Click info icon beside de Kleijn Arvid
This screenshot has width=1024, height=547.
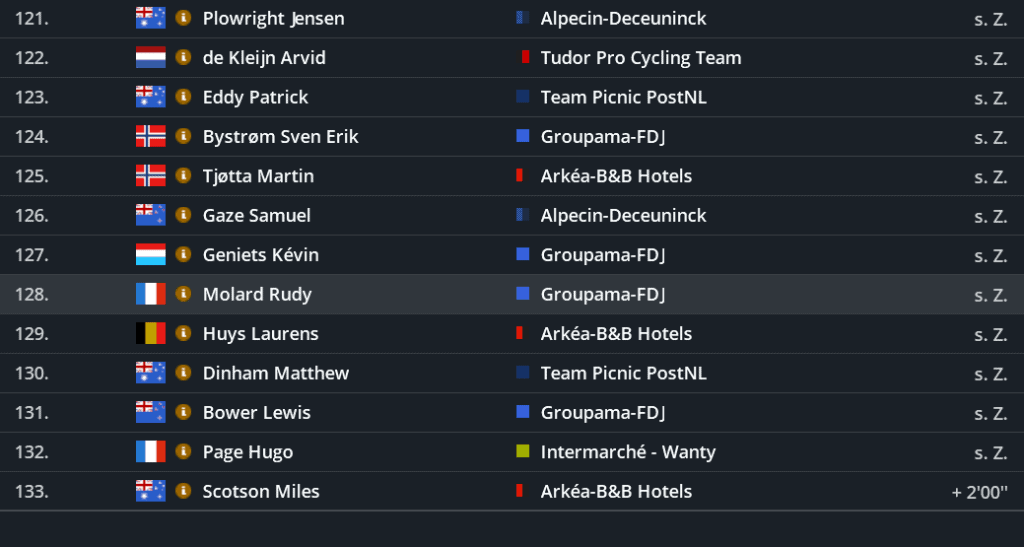183,57
